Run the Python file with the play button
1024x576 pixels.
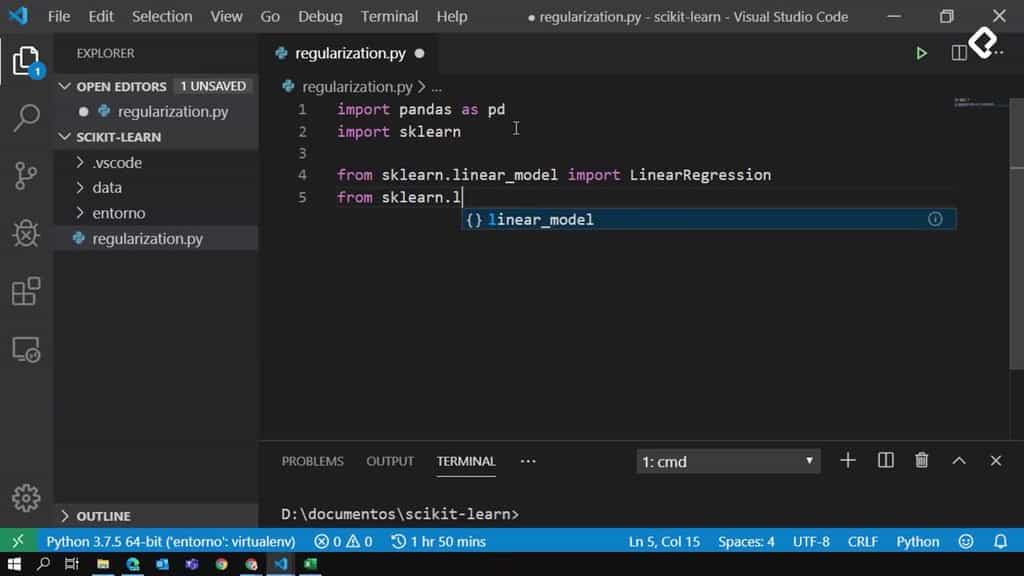click(921, 53)
